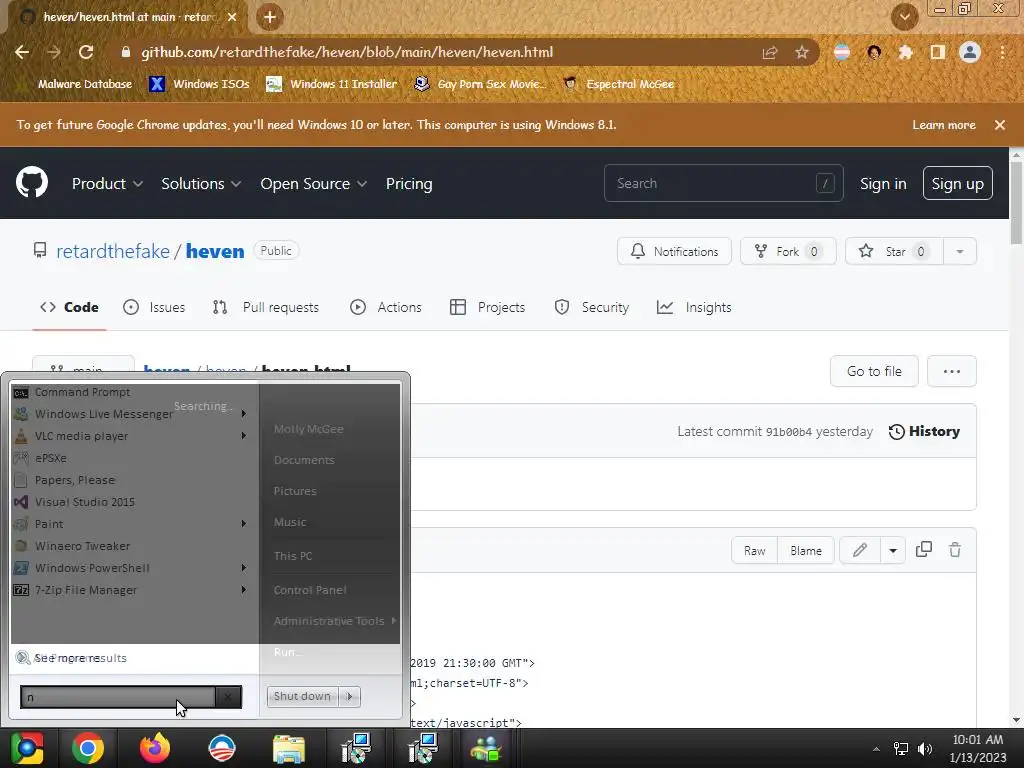Open File Explorer from taskbar
The height and width of the screenshot is (768, 1024).
(289, 748)
